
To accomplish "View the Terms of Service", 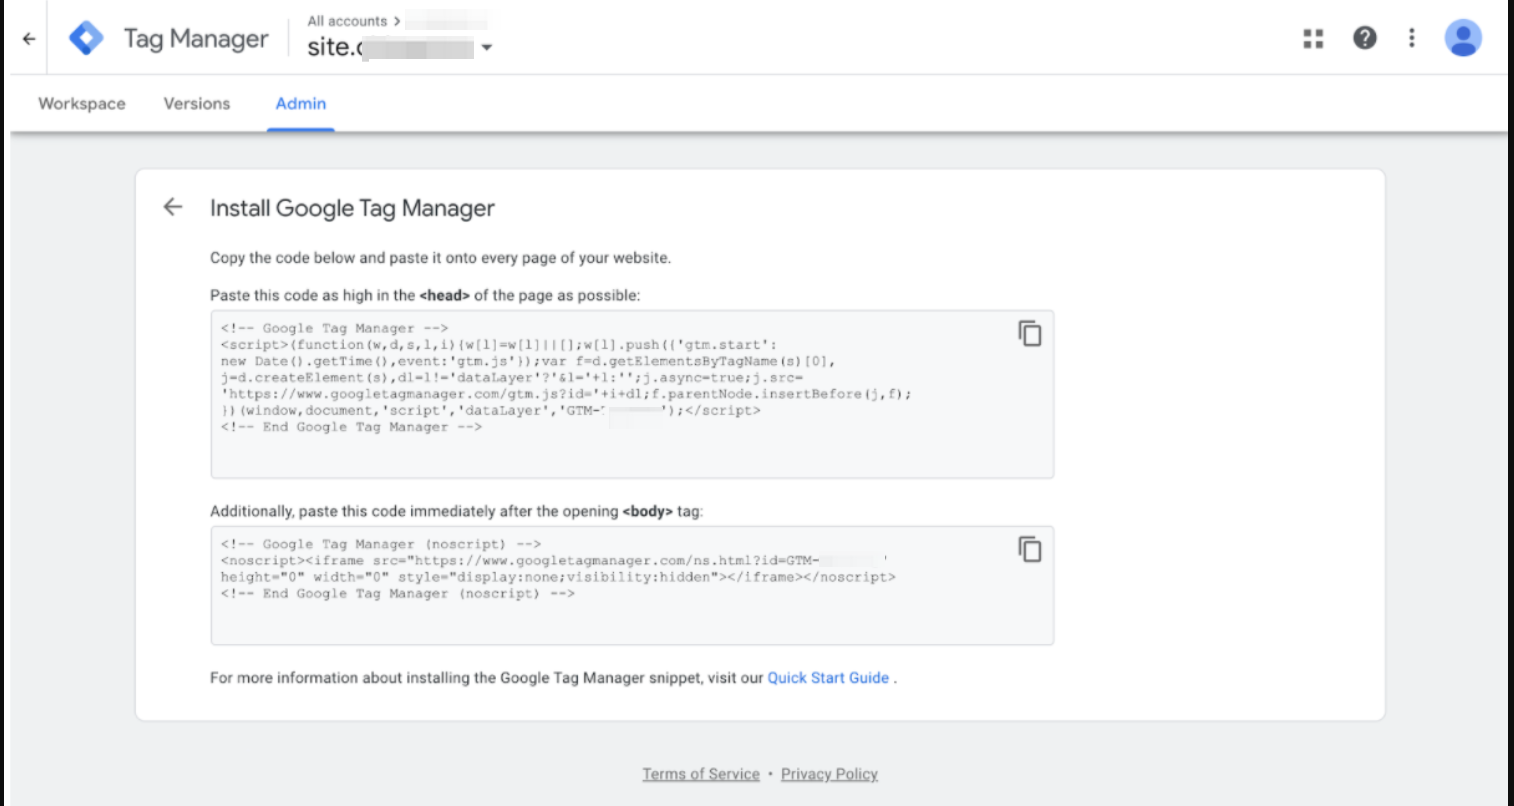I will [701, 773].
